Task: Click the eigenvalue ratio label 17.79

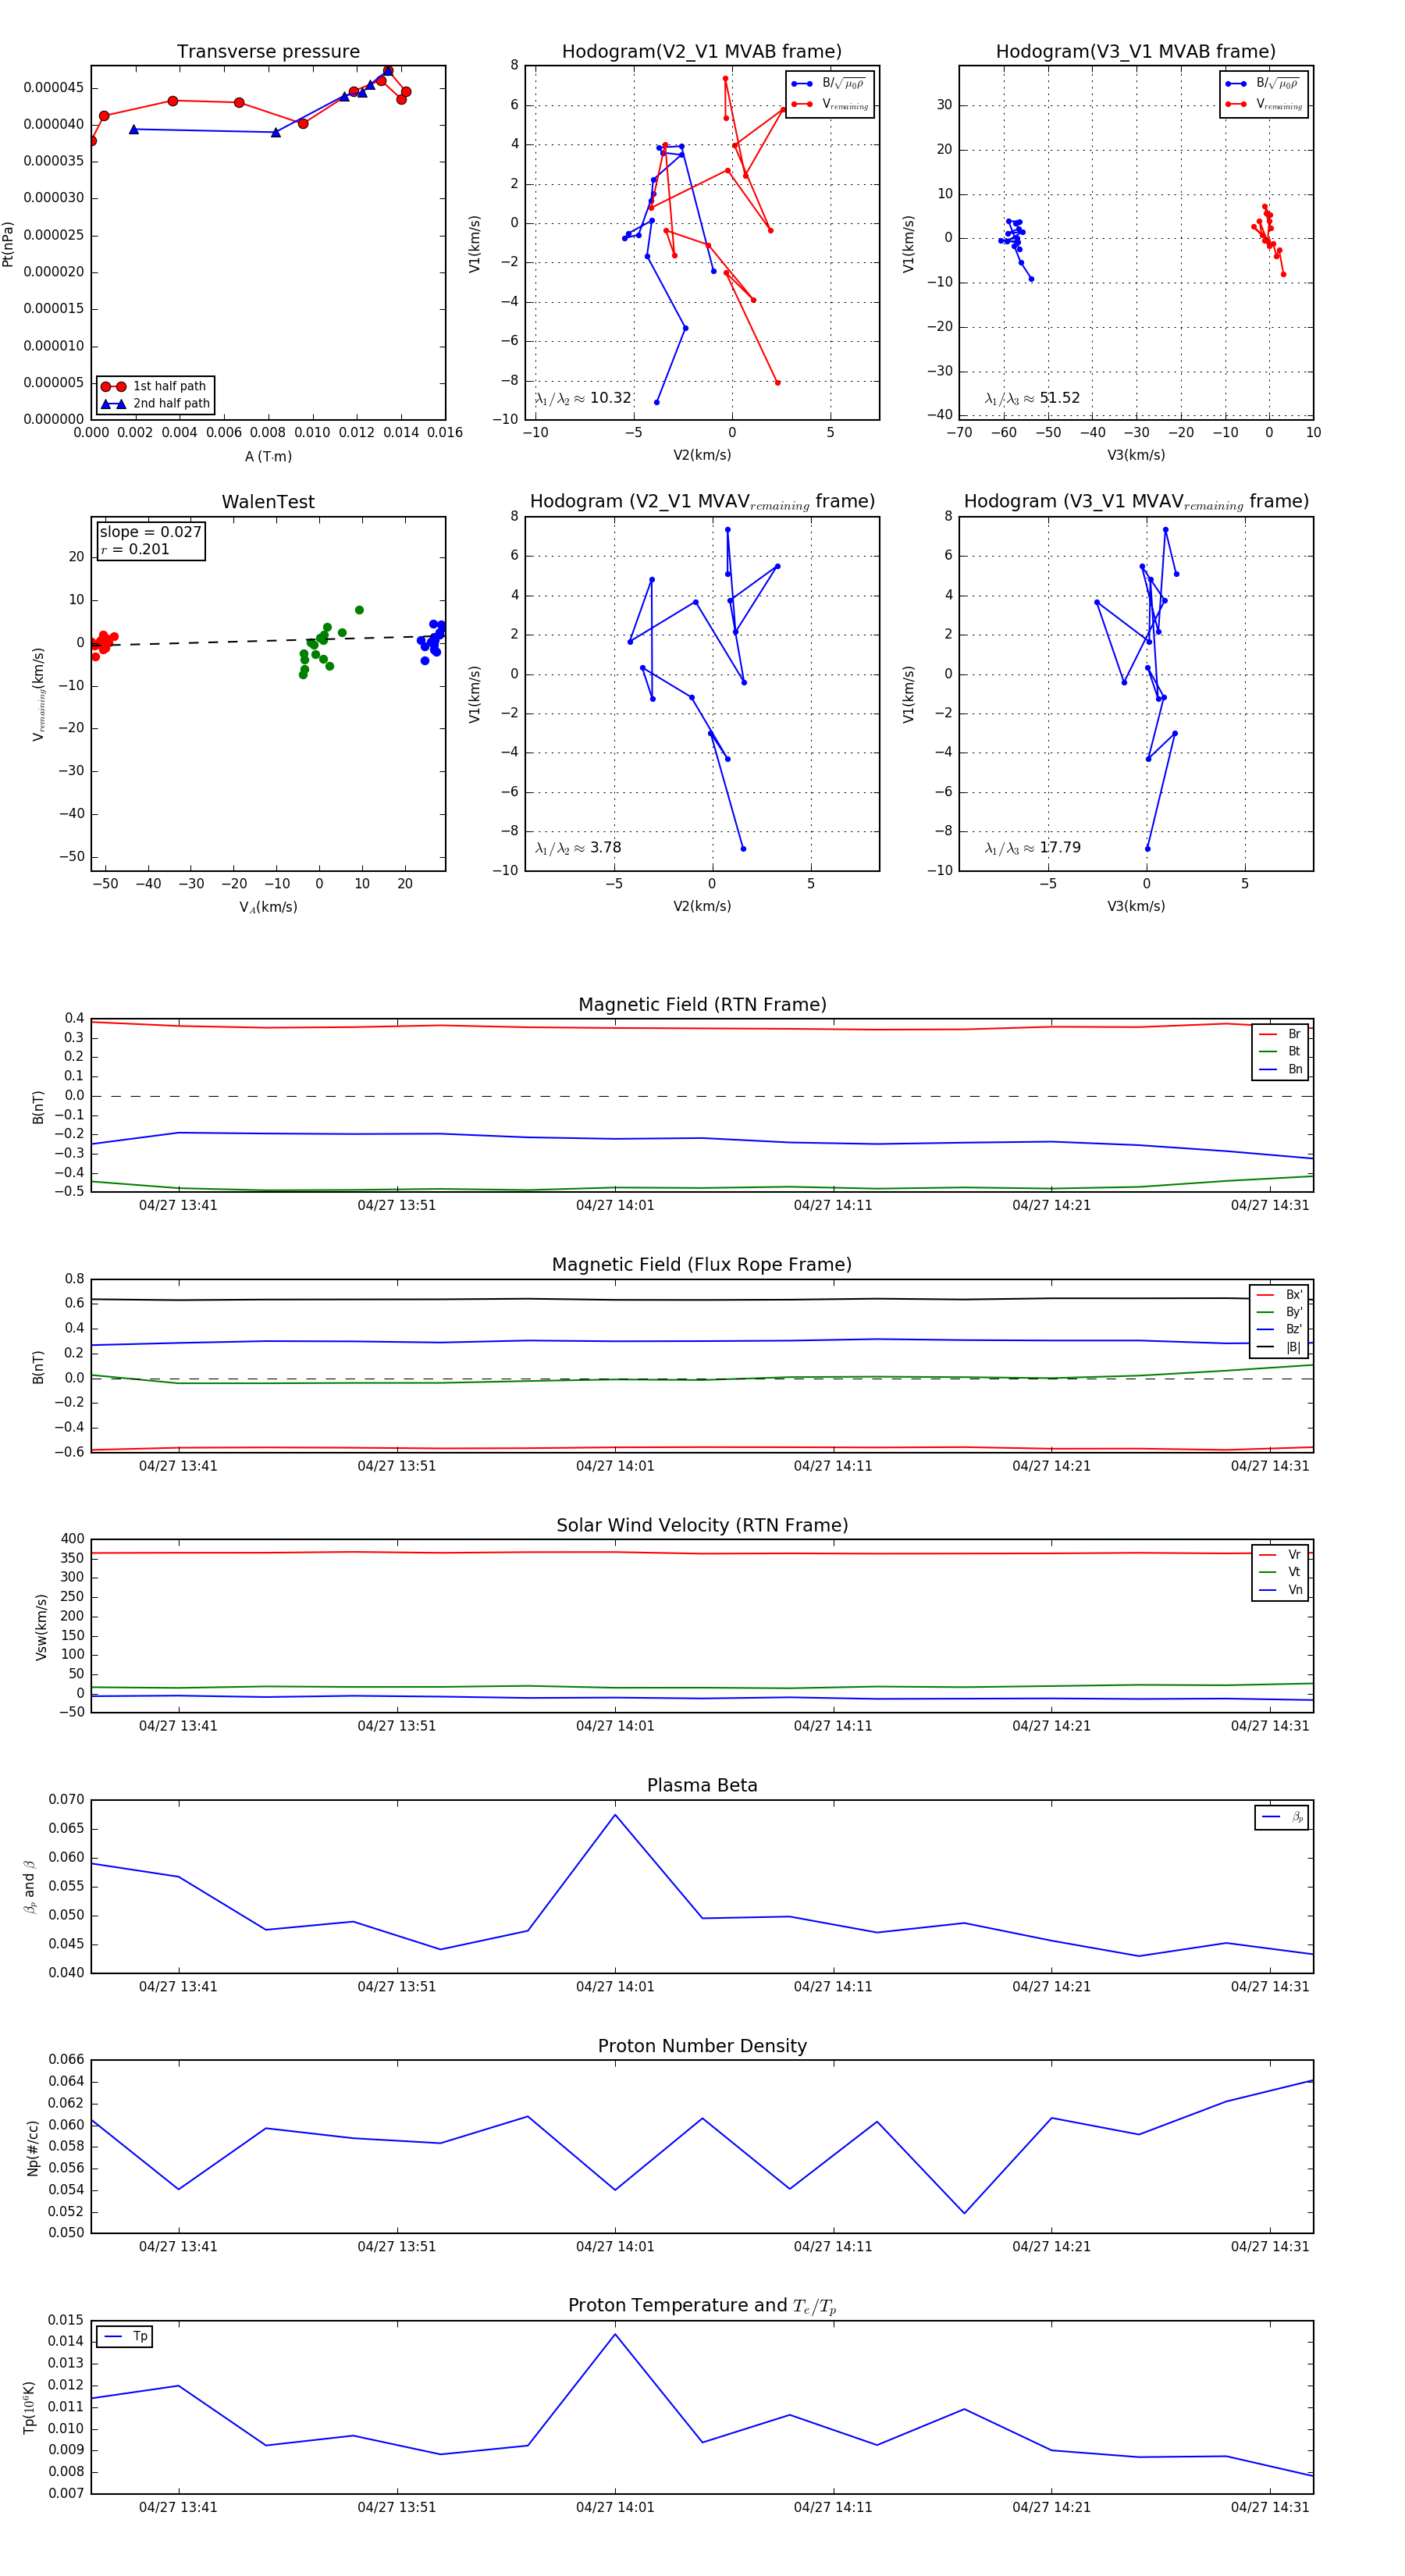Action: 1032,848
